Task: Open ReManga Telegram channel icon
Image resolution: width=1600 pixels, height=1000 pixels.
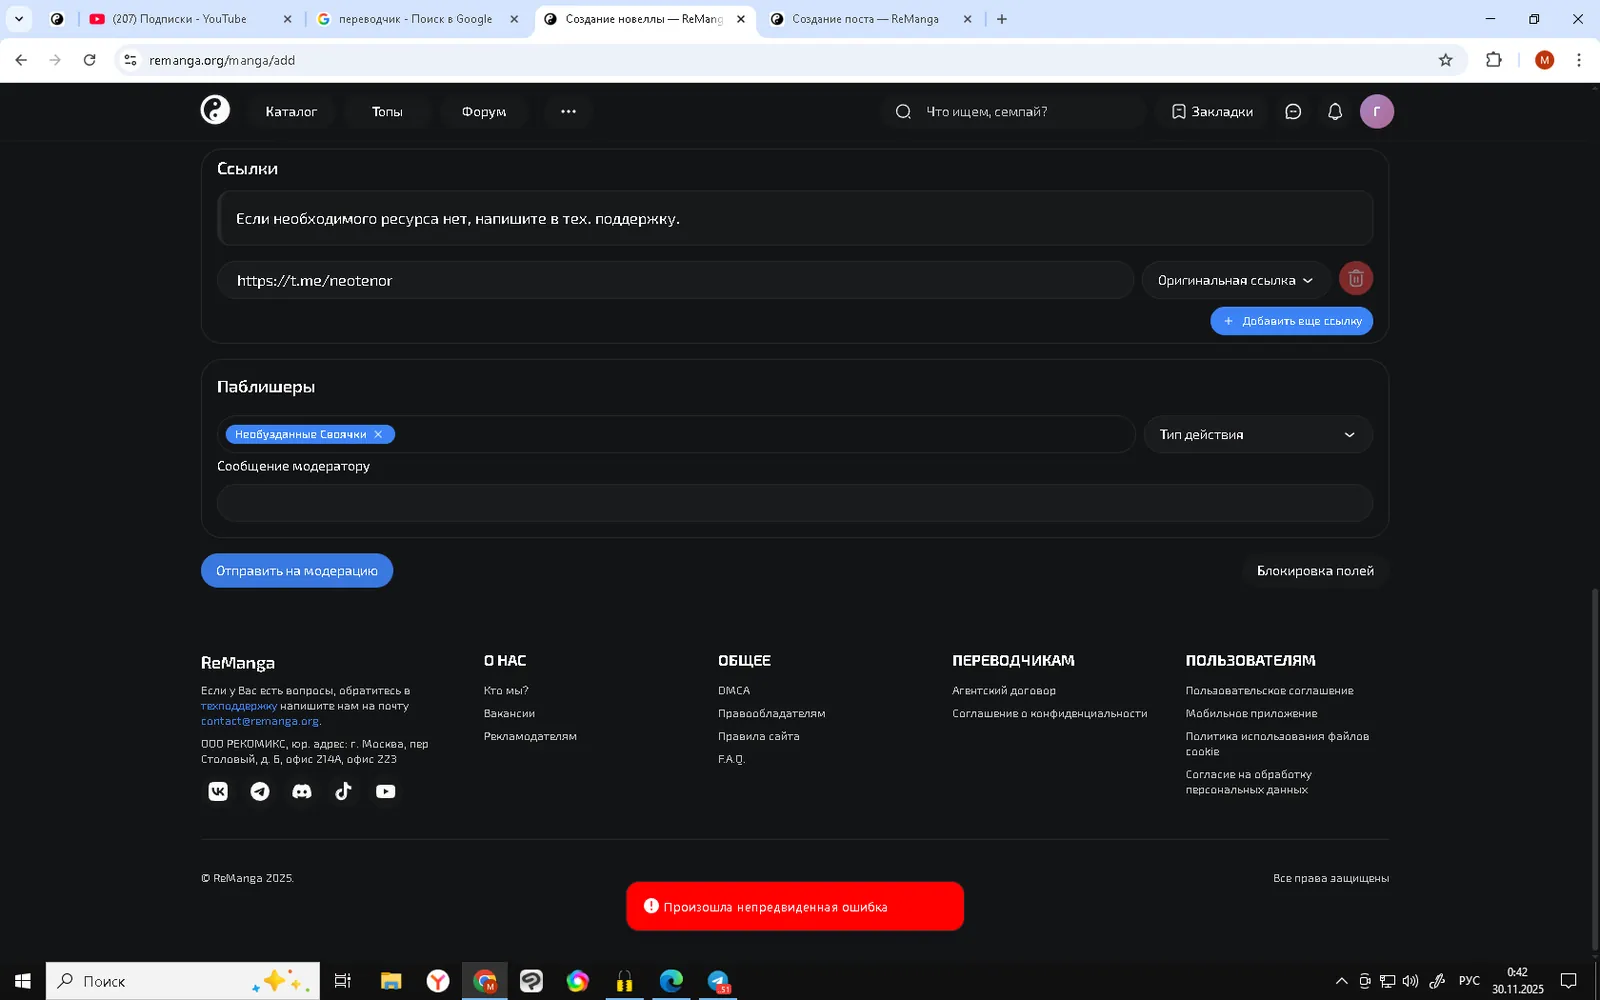Action: pos(260,791)
